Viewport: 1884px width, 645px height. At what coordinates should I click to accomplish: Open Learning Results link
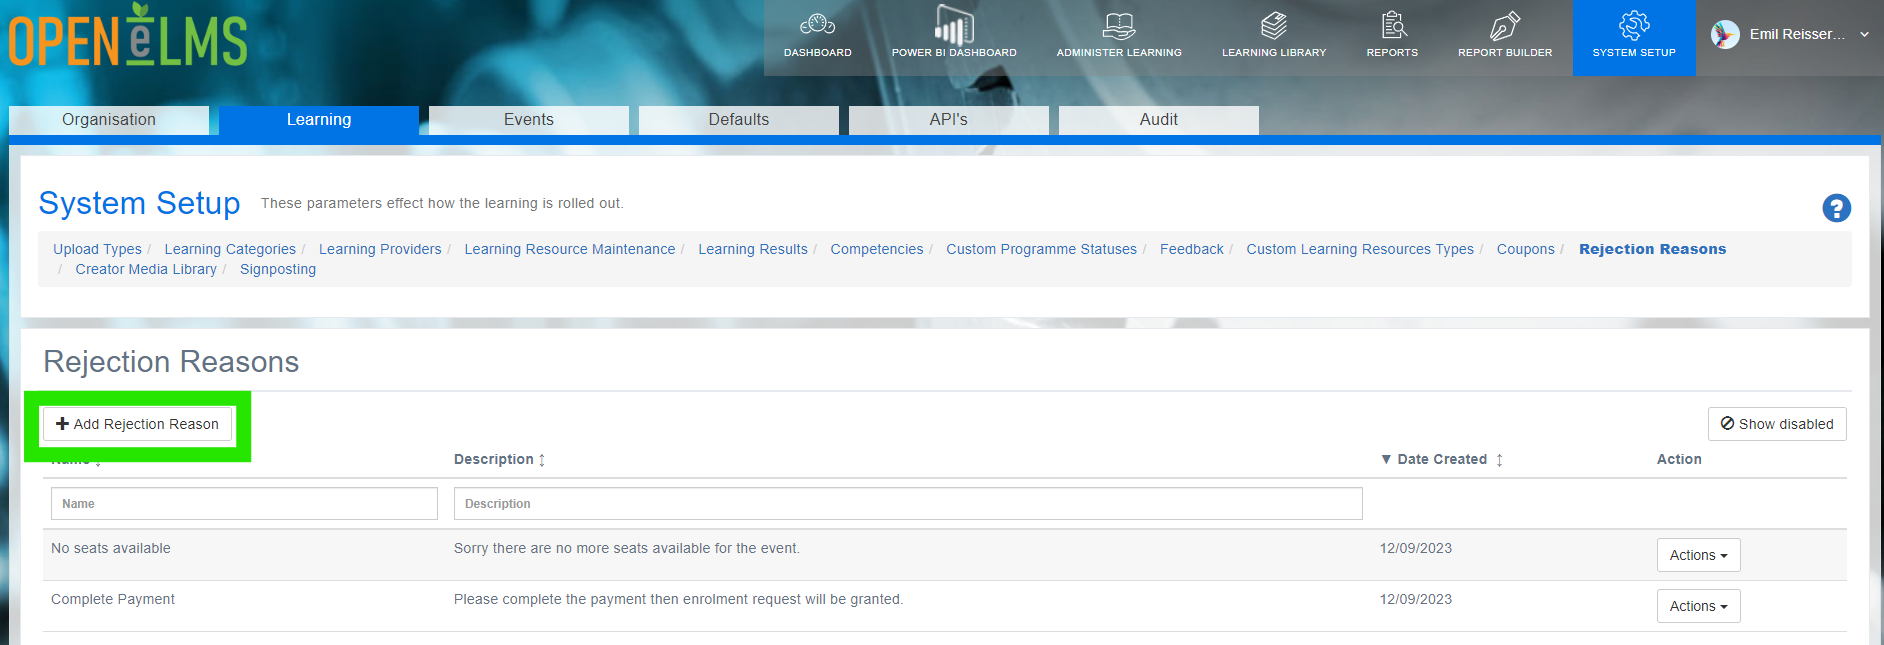coord(753,249)
